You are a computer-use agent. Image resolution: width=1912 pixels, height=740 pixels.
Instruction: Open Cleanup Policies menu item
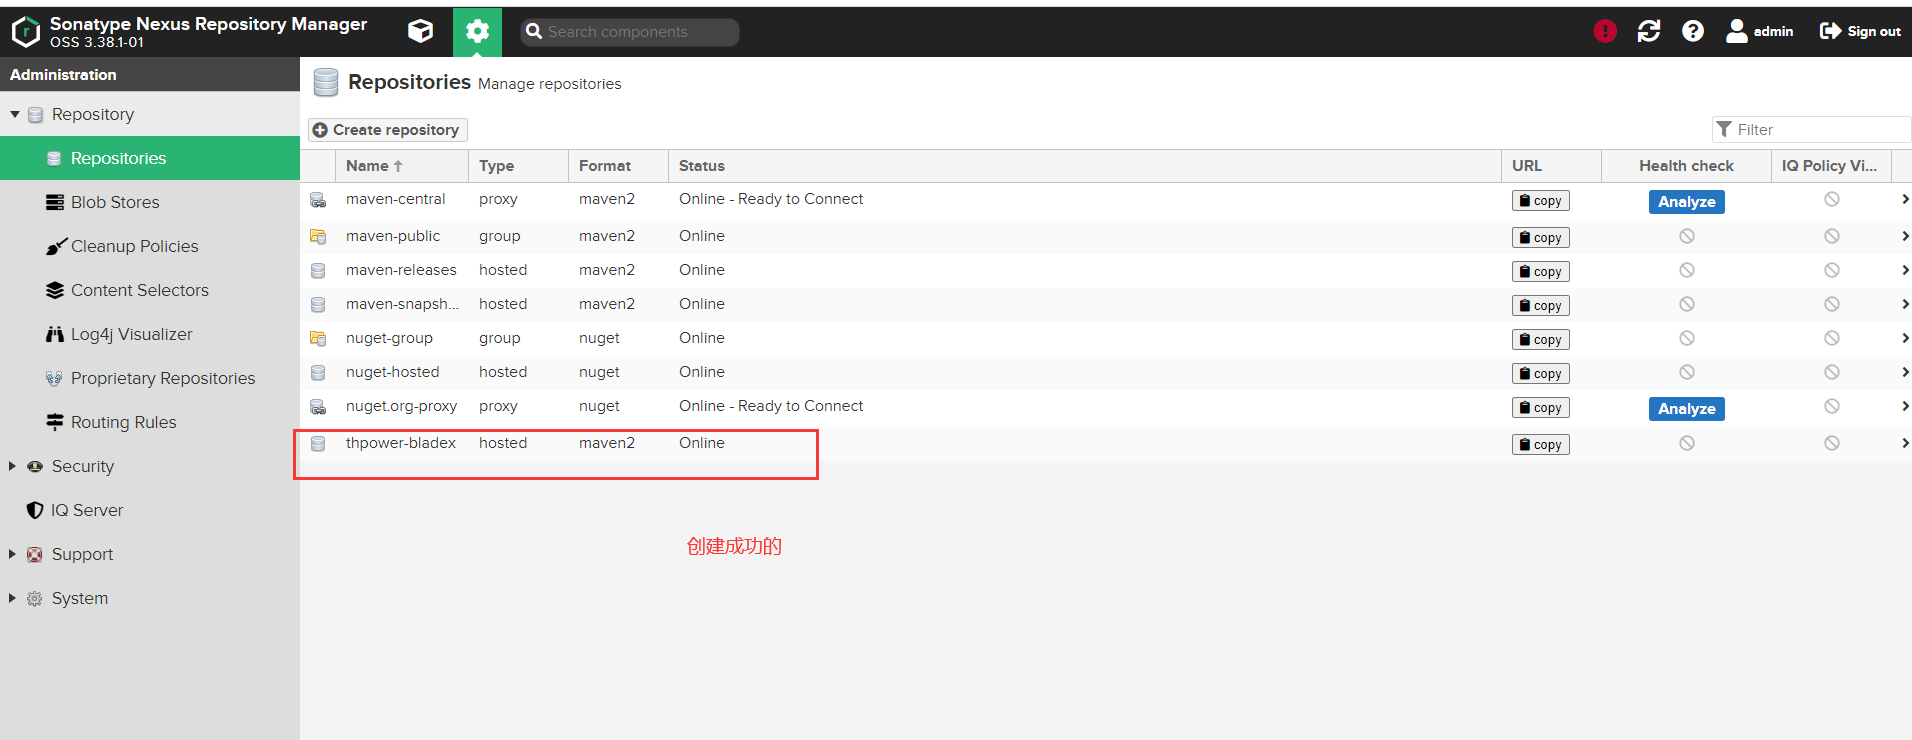pos(150,246)
